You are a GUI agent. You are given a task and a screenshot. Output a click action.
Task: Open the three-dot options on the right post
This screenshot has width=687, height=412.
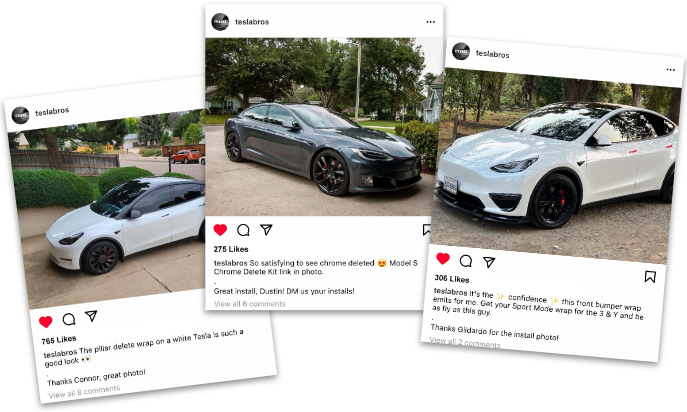click(x=671, y=70)
